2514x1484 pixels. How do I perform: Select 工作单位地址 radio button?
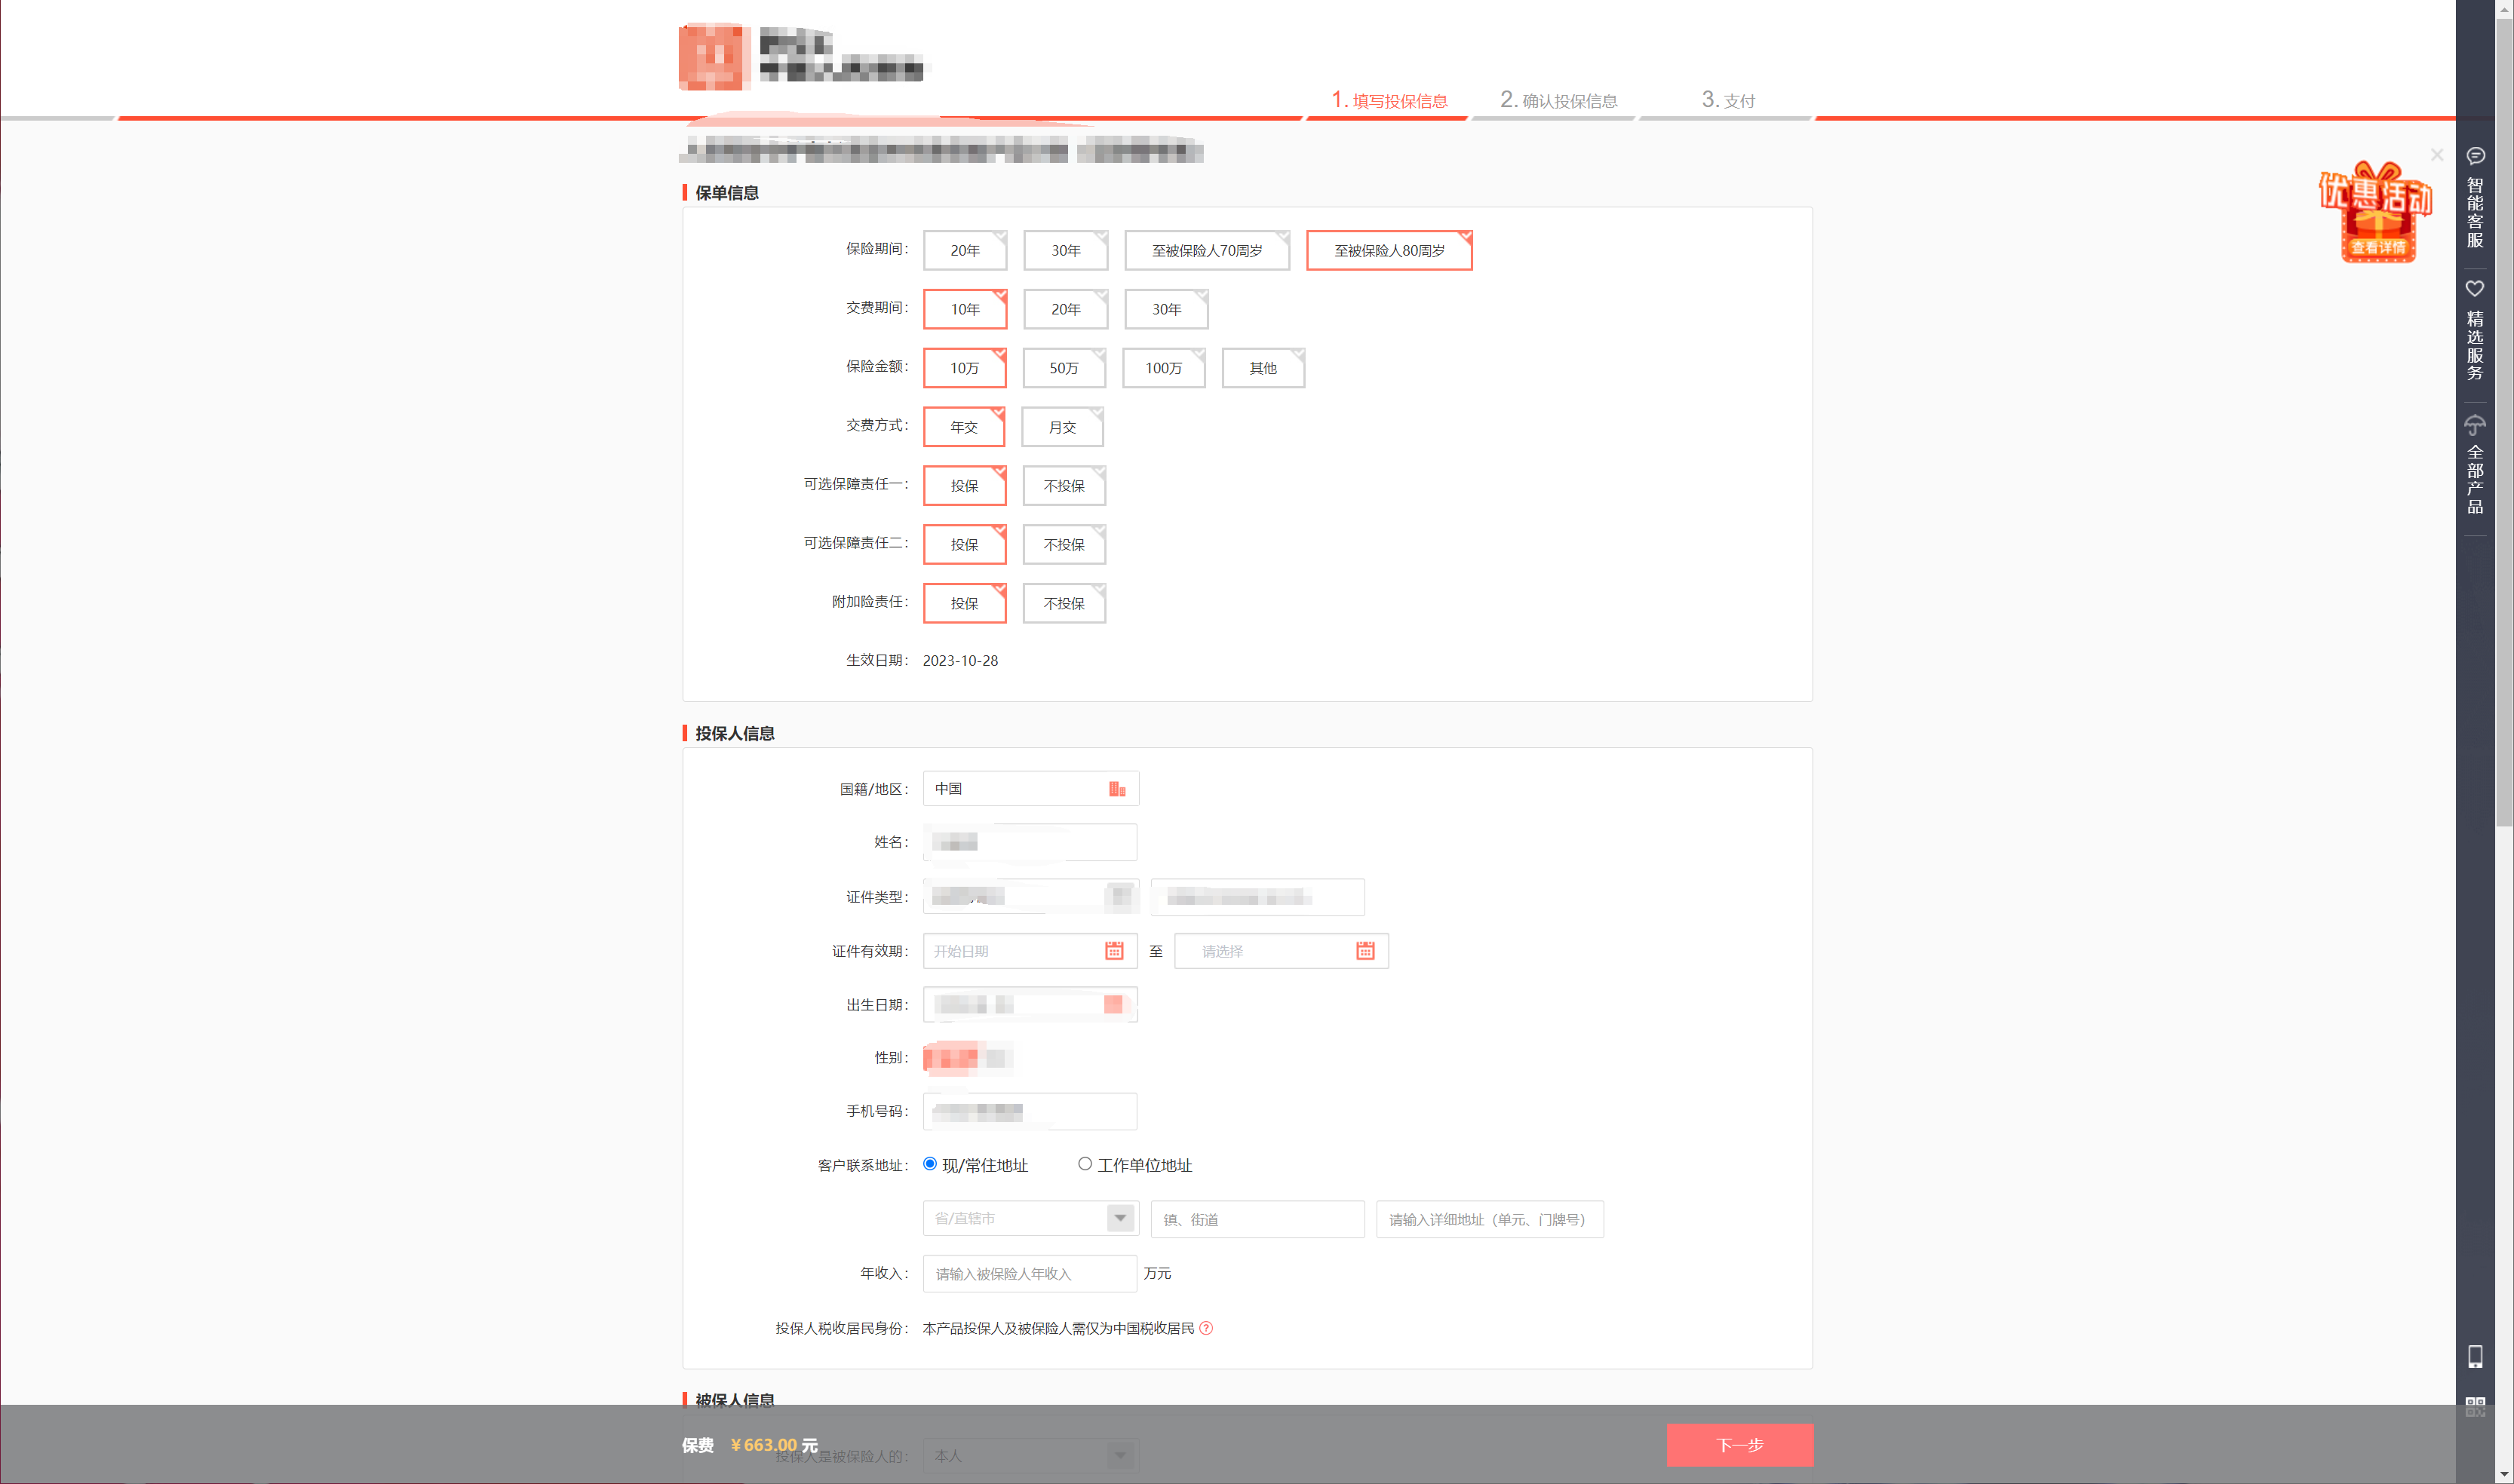tap(1085, 1164)
